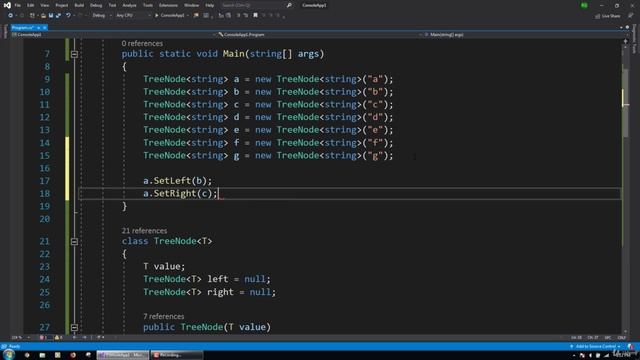
Task: Open the Windows Start button
Action: tap(9, 355)
